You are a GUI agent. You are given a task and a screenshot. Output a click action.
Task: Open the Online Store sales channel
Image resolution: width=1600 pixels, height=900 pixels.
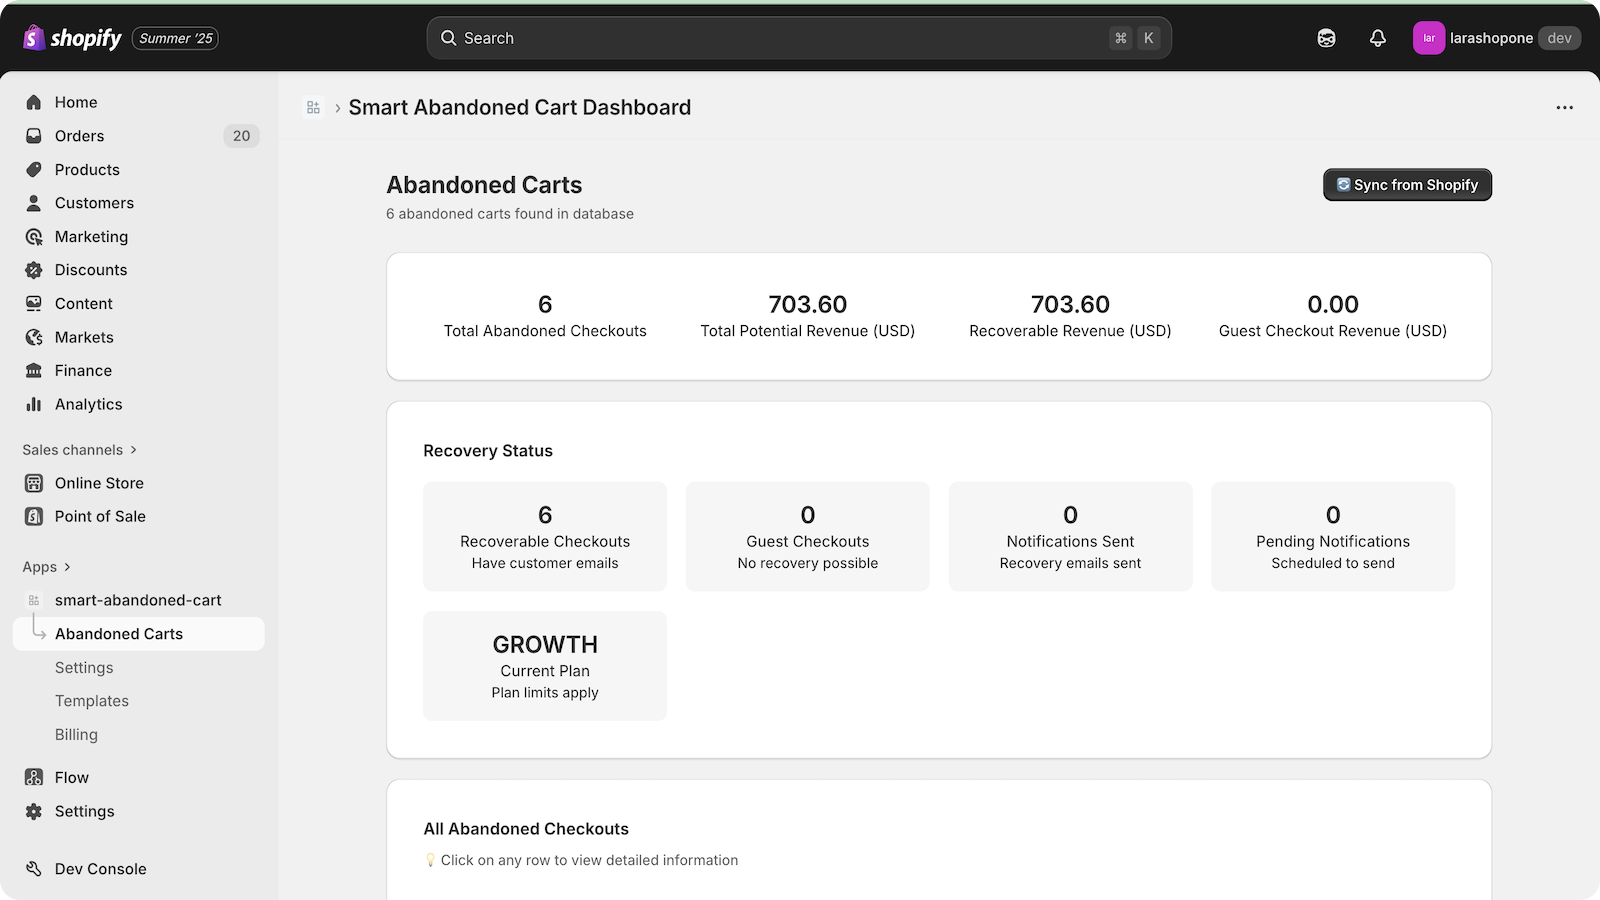point(99,483)
